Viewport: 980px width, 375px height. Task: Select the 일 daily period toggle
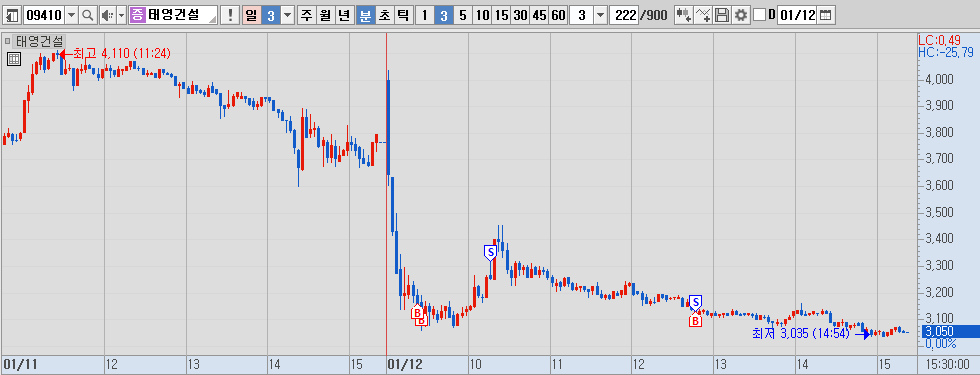click(x=251, y=16)
